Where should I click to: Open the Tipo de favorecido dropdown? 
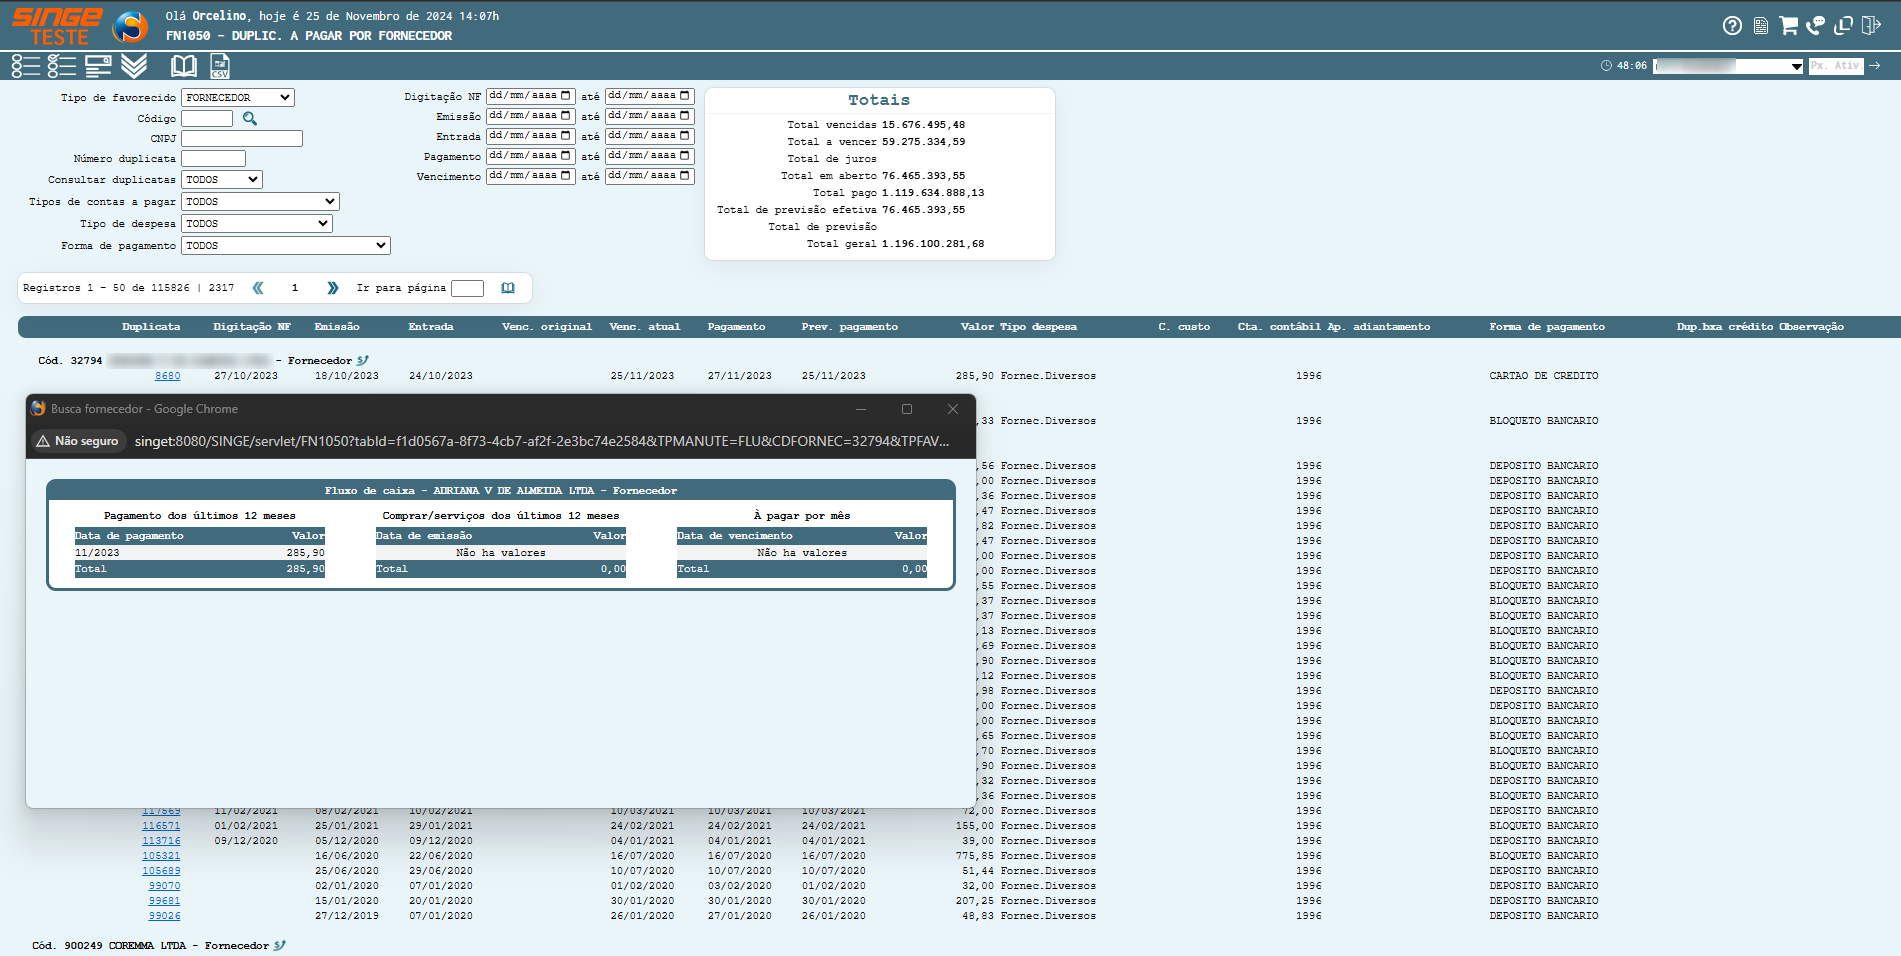238,98
